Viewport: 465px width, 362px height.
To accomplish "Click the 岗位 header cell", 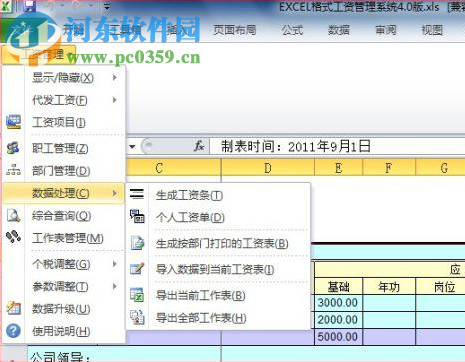I will pos(440,286).
